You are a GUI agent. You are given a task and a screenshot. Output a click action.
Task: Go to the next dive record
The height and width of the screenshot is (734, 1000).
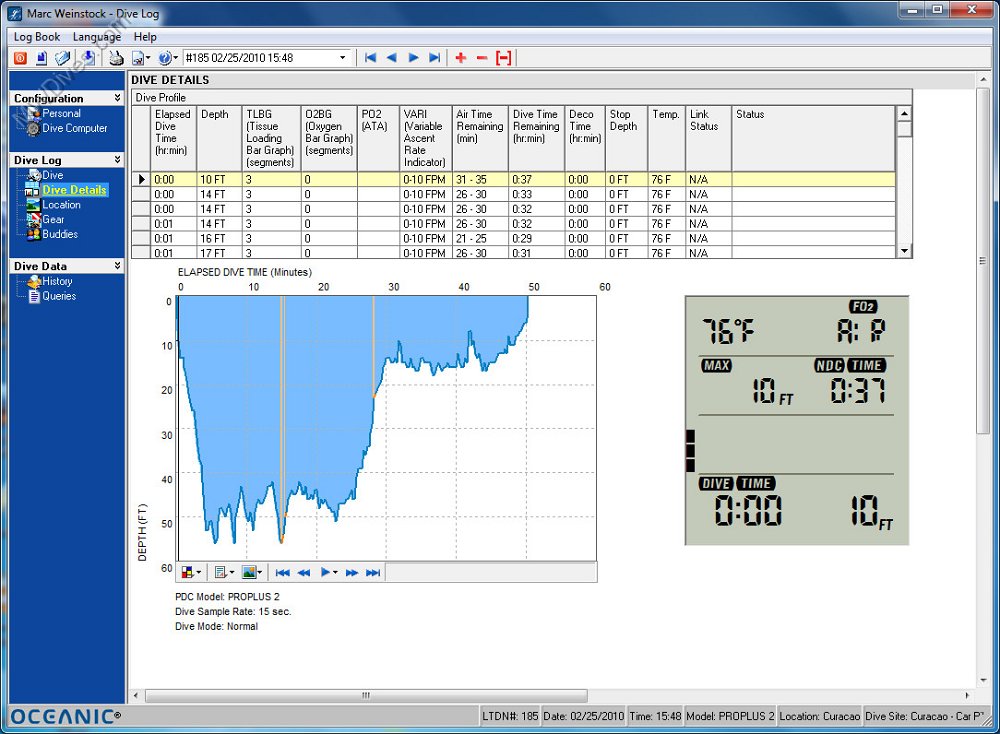coord(413,58)
